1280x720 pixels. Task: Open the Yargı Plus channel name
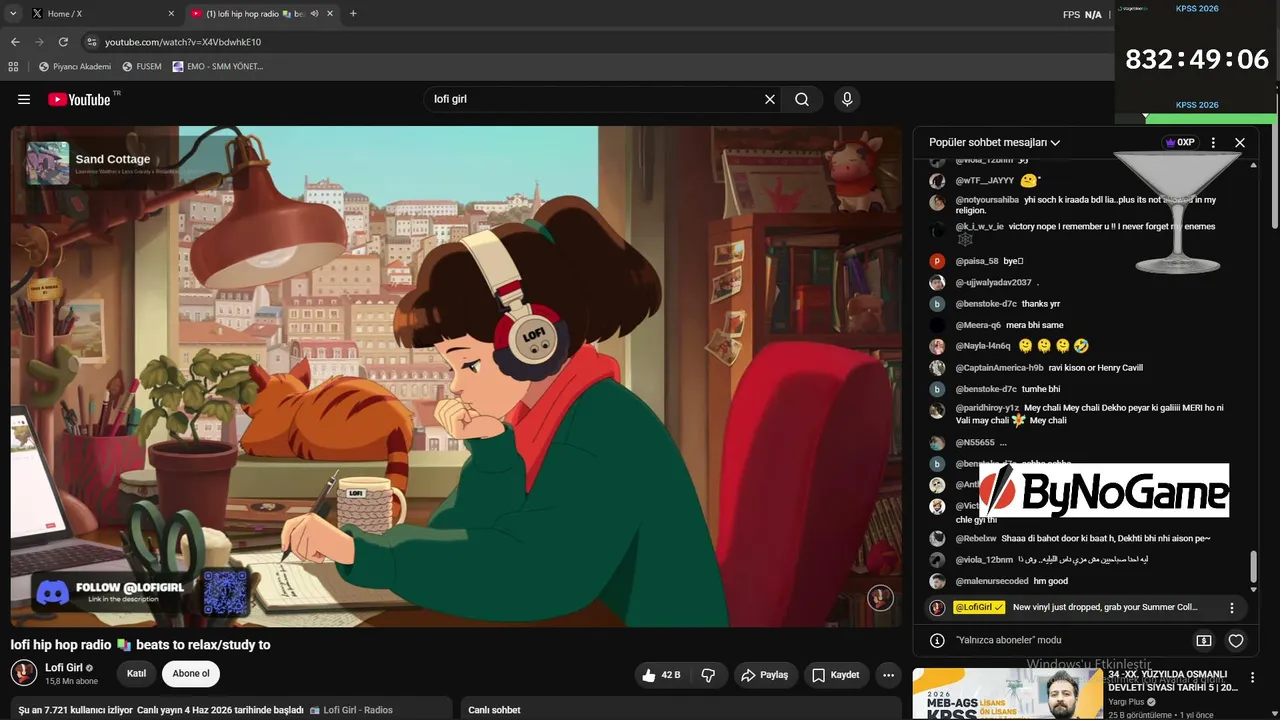coord(1125,702)
